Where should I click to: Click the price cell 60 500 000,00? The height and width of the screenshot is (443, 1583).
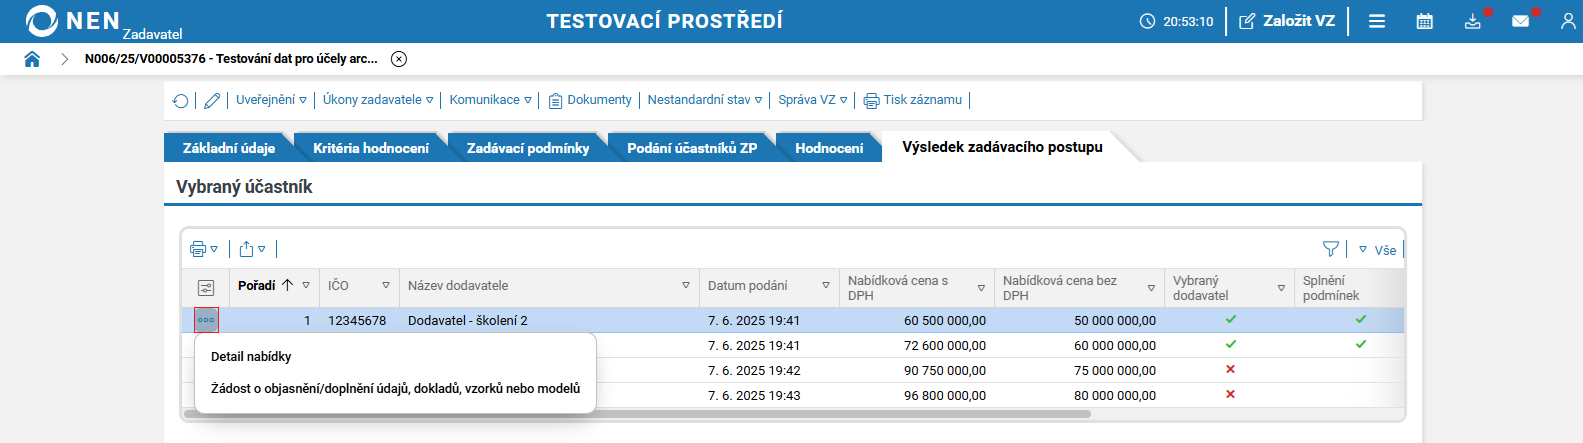pos(945,321)
